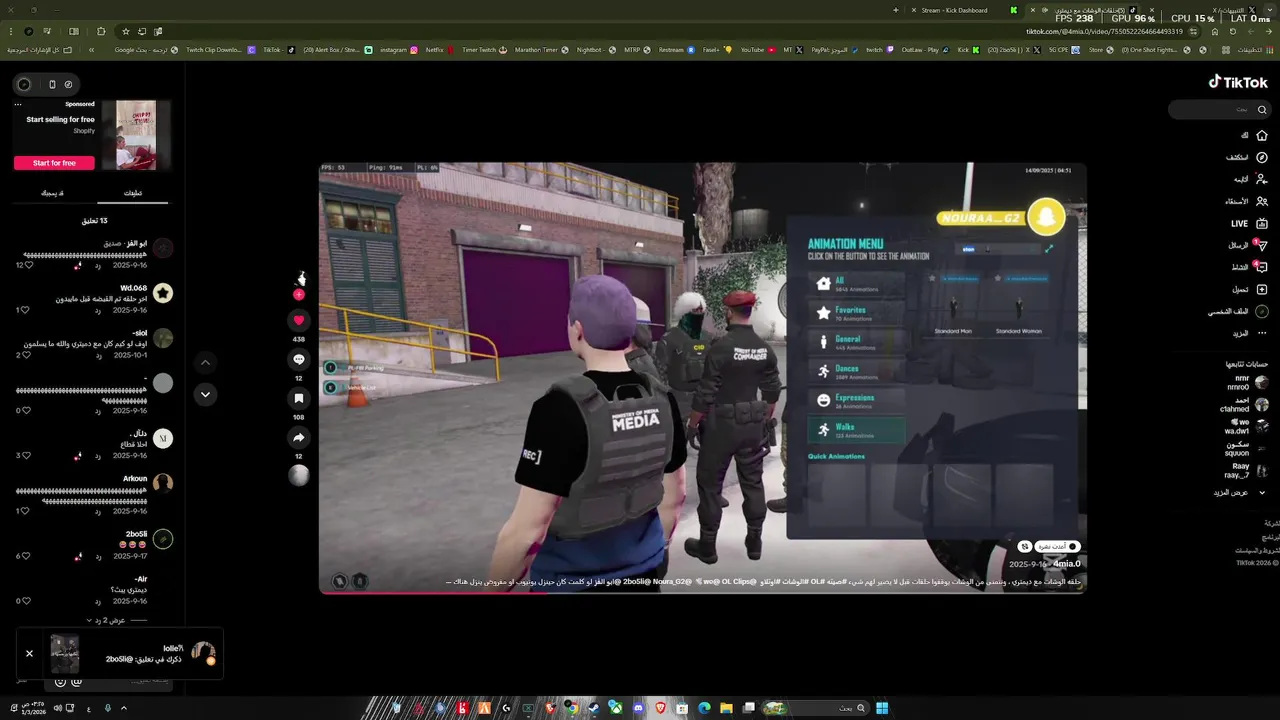The width and height of the screenshot is (1280, 720).
Task: Click the browser address bar URL
Action: 1105,31
